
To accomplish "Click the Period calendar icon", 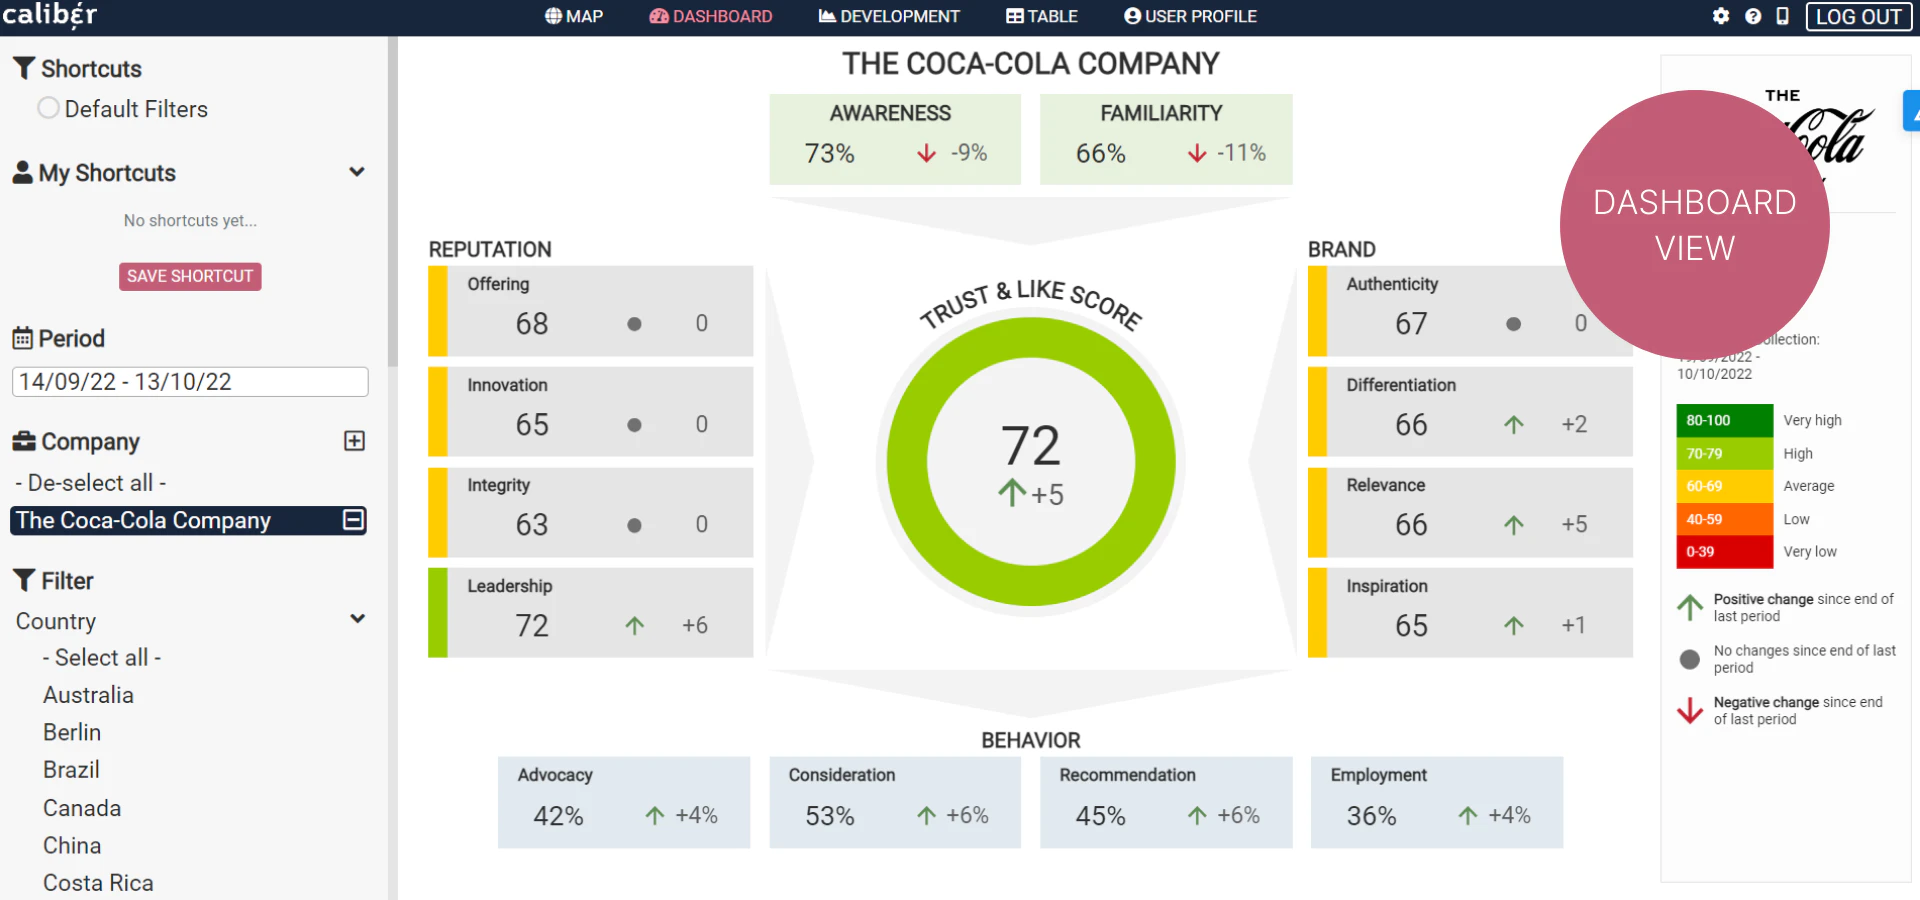I will (x=22, y=338).
